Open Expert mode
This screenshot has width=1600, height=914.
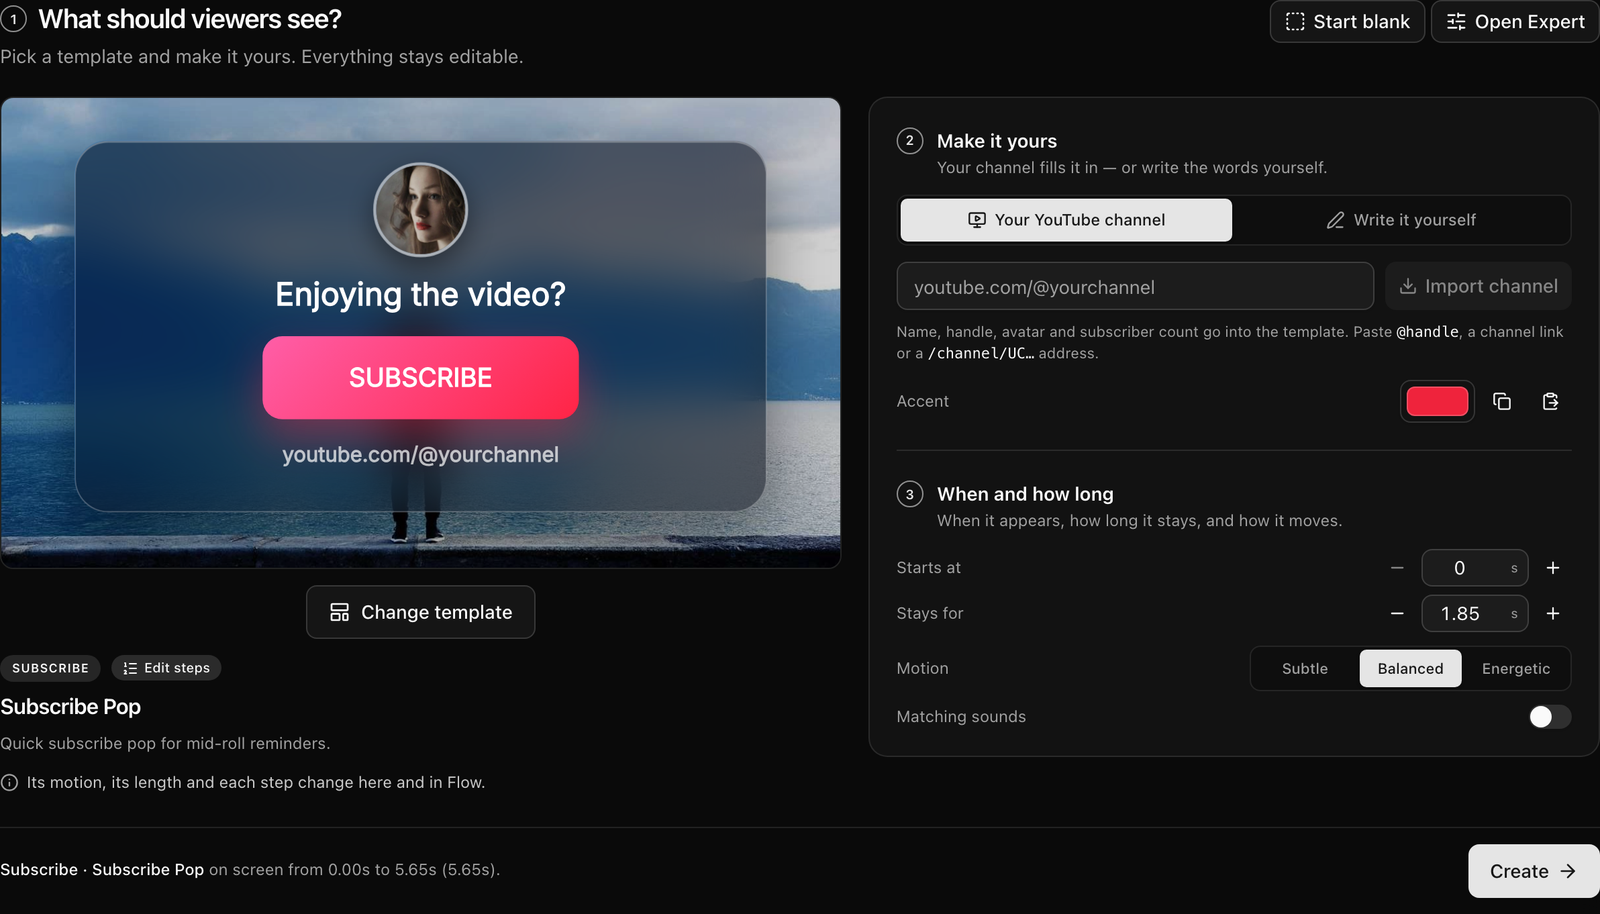(x=1516, y=22)
